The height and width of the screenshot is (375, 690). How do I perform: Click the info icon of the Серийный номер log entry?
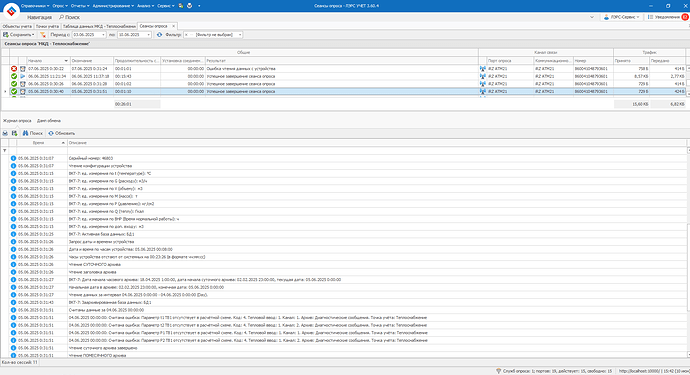(13, 158)
